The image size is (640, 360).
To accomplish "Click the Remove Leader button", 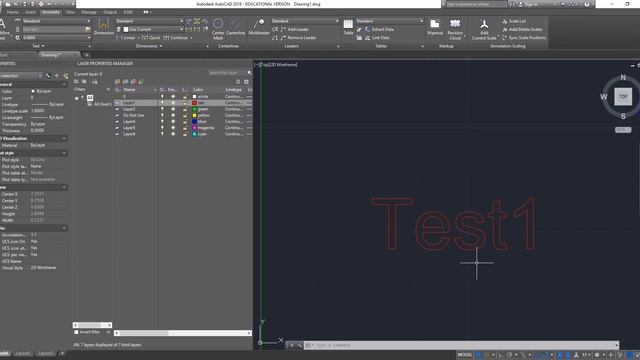I will 298,38.
